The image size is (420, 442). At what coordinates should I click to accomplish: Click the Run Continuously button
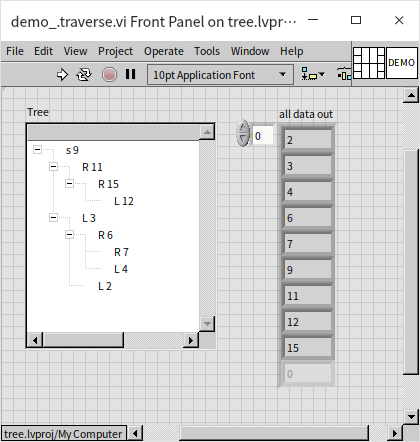(84, 75)
